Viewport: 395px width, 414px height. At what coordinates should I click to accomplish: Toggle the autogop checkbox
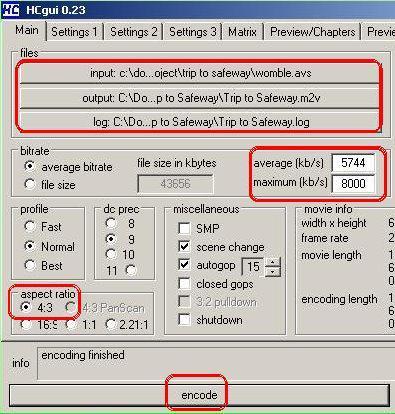184,265
